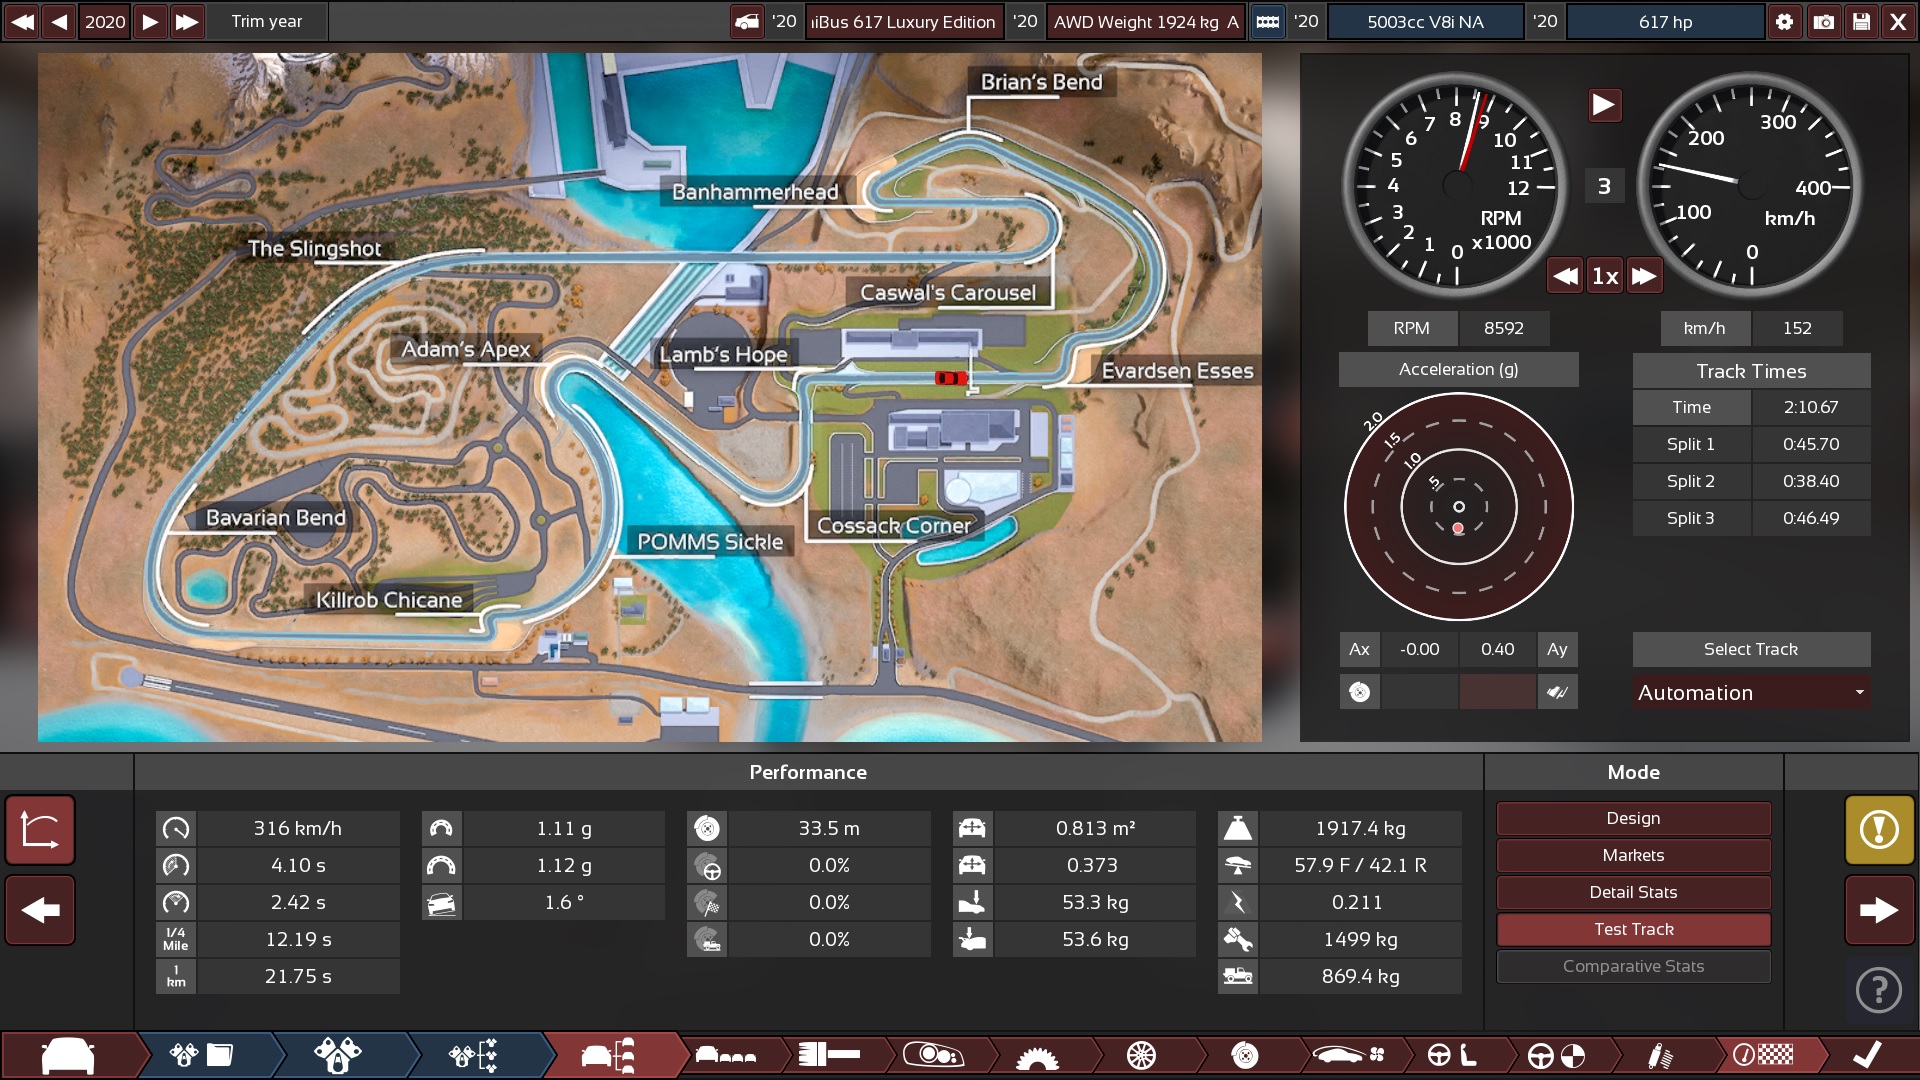Click the finish checkmark tab
The width and height of the screenshot is (1920, 1080).
click(1866, 1055)
